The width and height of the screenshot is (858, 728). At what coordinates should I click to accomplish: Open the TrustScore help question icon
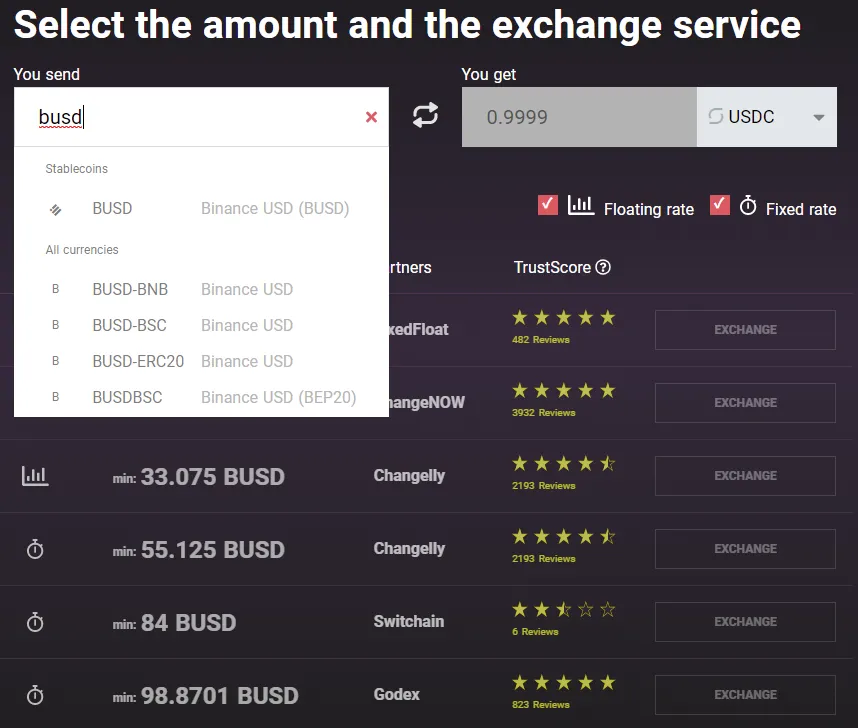603,268
